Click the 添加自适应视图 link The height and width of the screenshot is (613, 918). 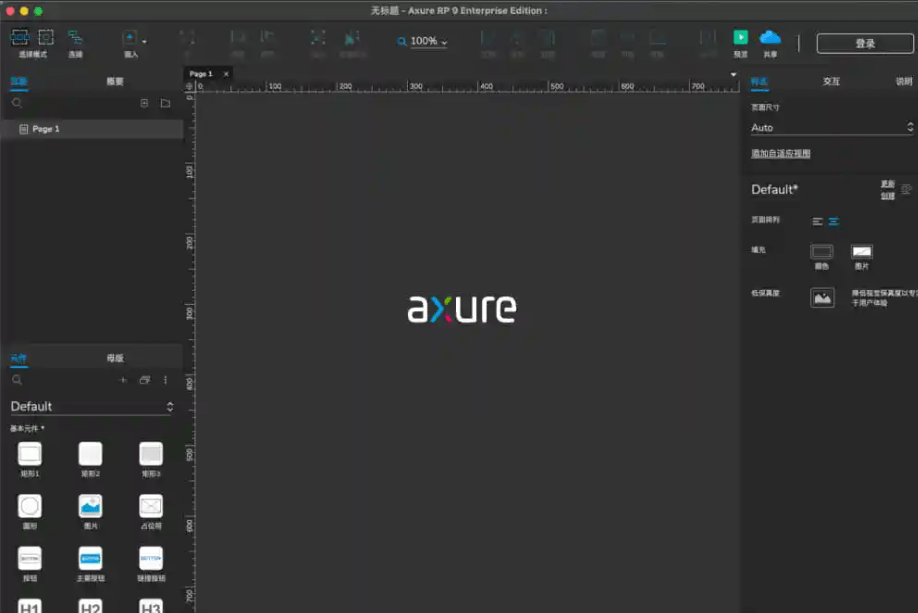coord(782,152)
